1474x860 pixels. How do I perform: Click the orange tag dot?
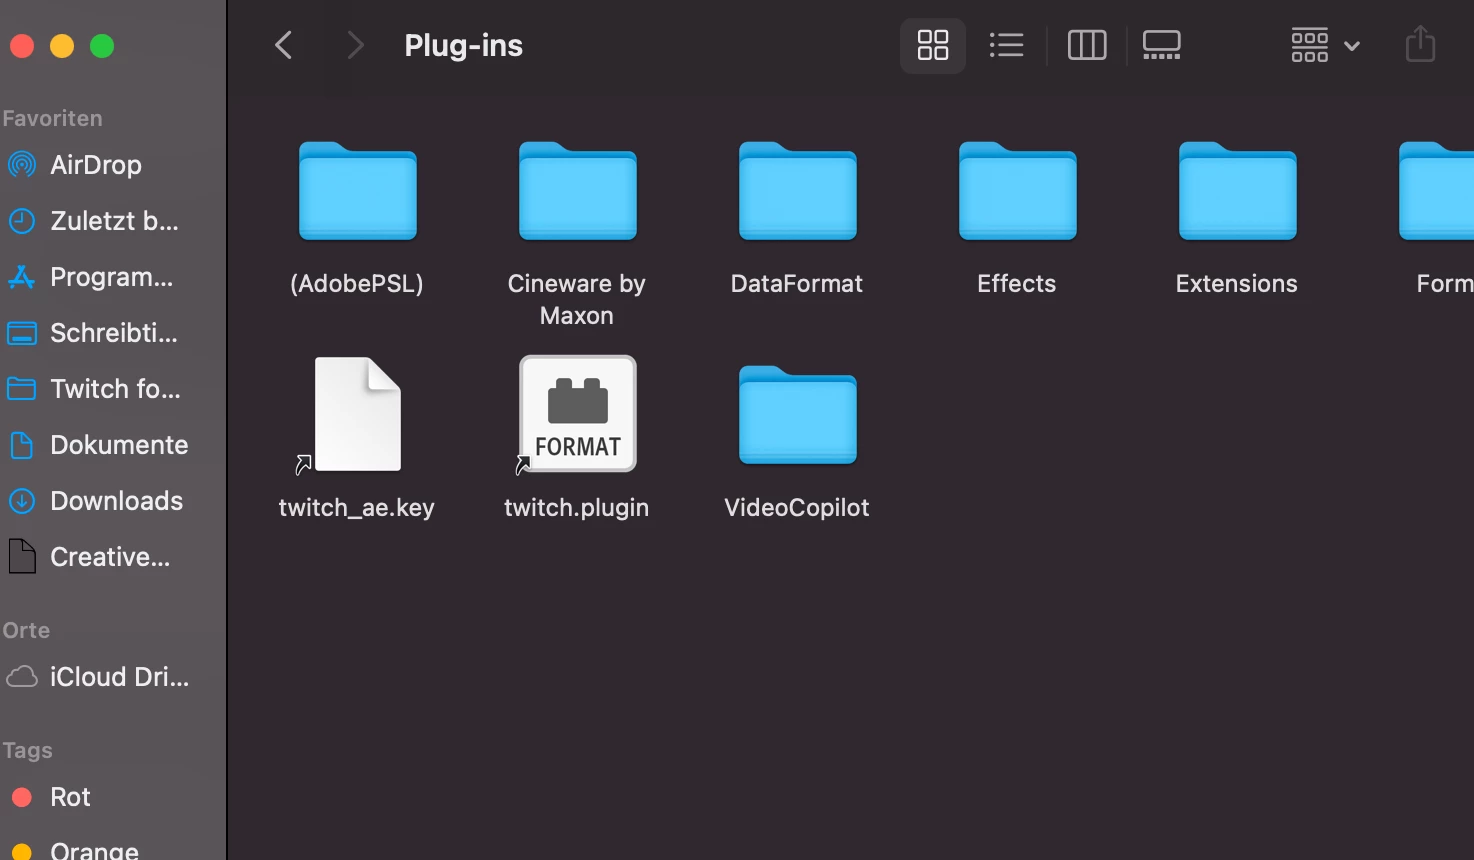pos(22,852)
